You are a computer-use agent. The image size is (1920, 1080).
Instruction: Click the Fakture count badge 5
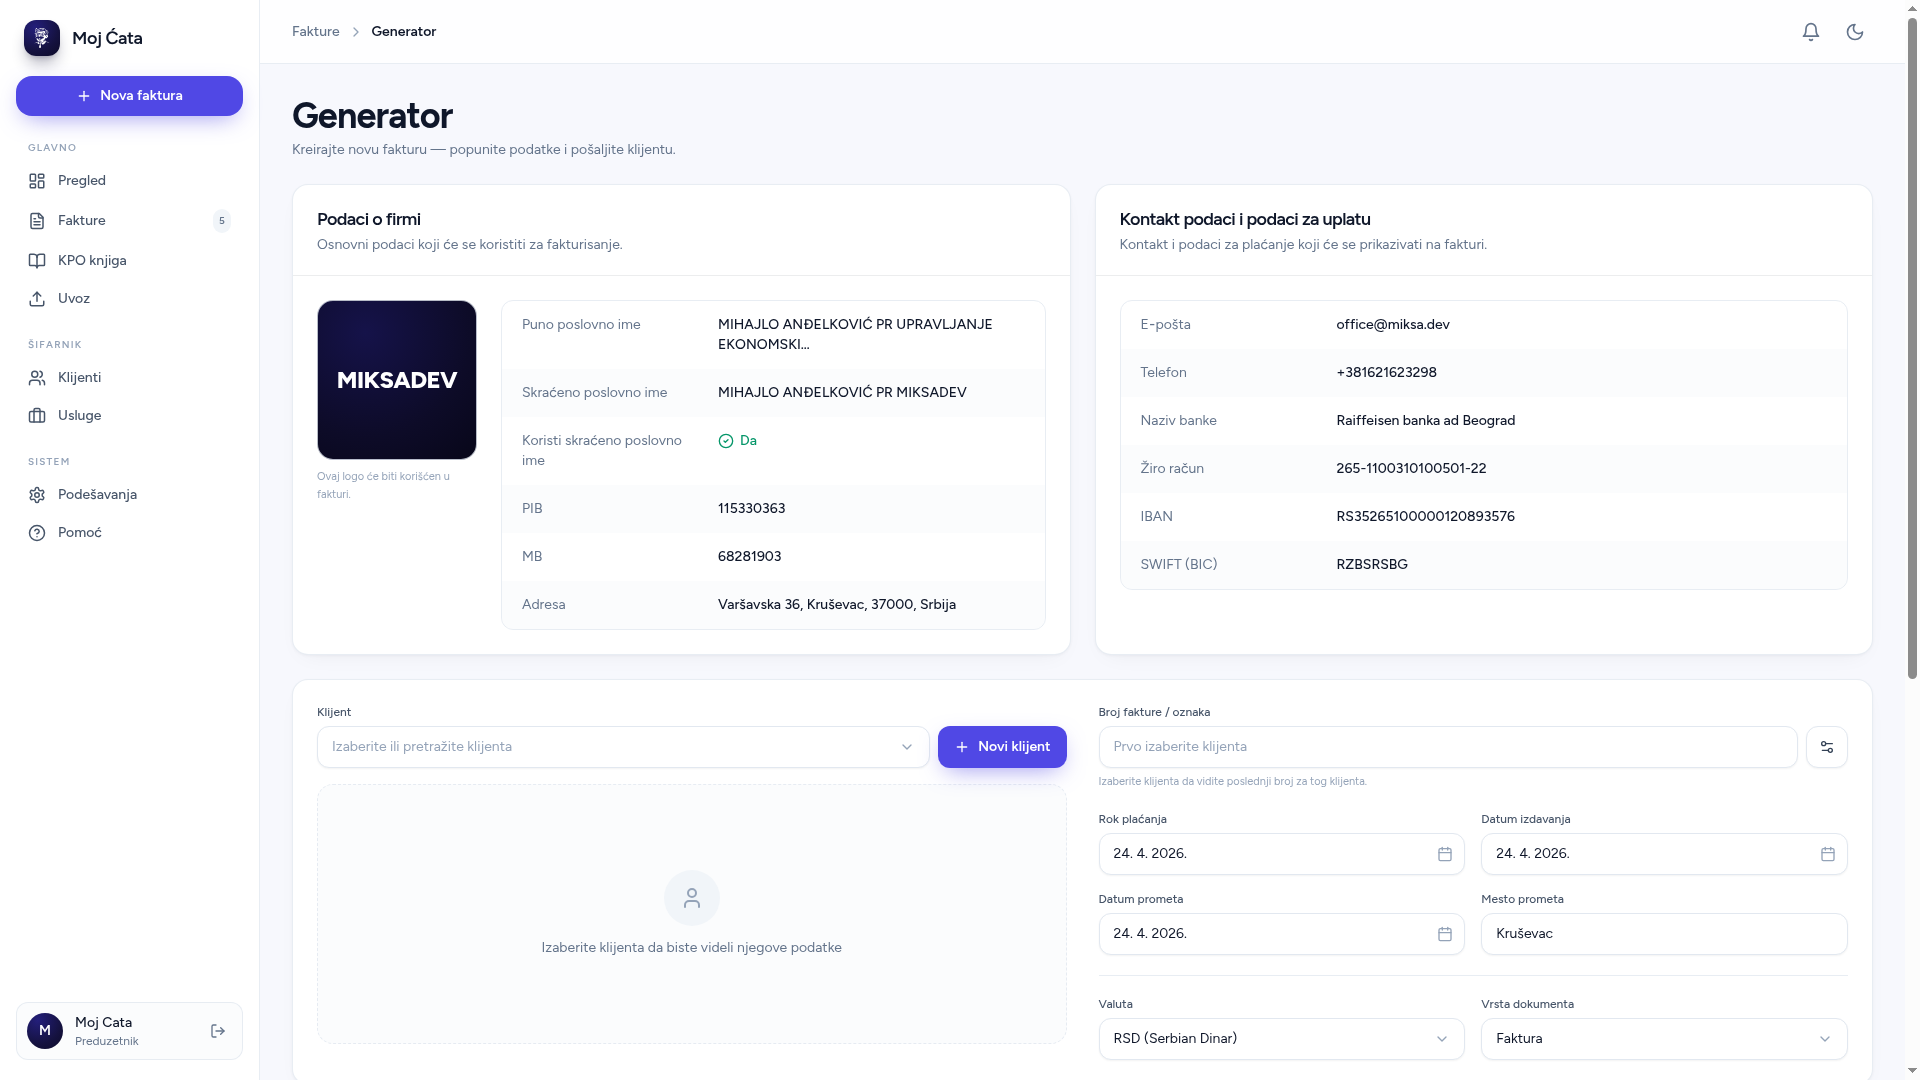[x=222, y=221]
